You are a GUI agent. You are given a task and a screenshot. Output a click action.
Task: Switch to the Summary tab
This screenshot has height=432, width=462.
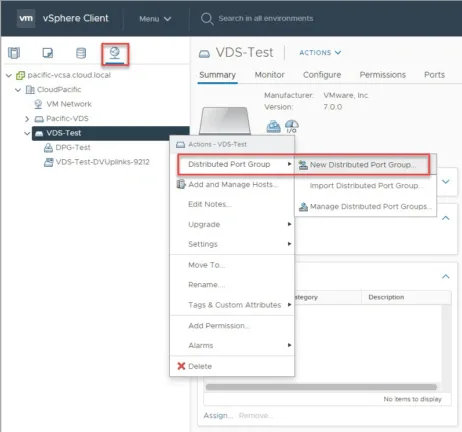(217, 75)
